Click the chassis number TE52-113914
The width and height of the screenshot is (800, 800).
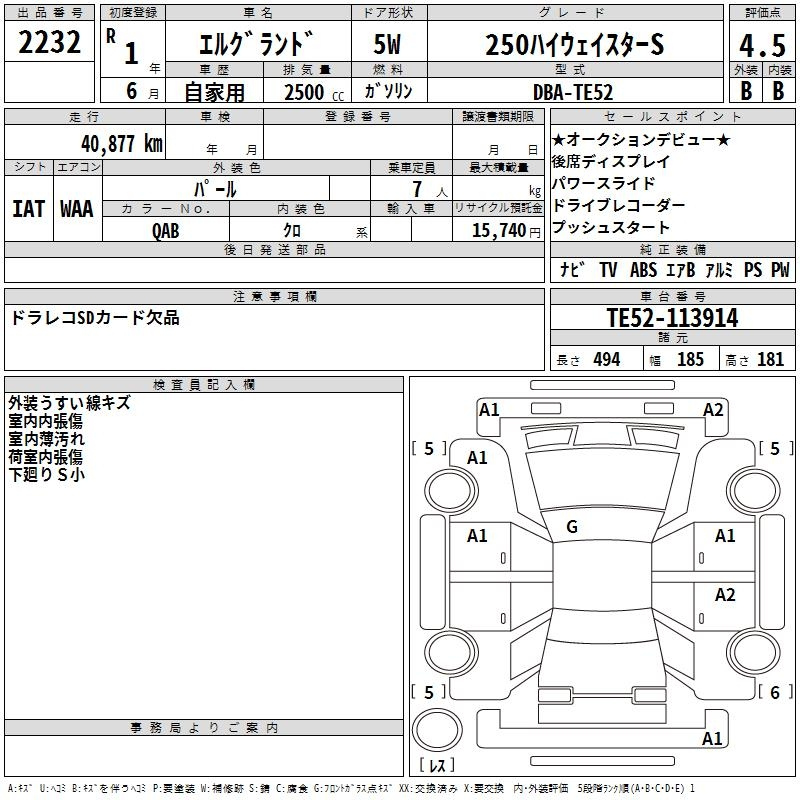pyautogui.click(x=672, y=318)
